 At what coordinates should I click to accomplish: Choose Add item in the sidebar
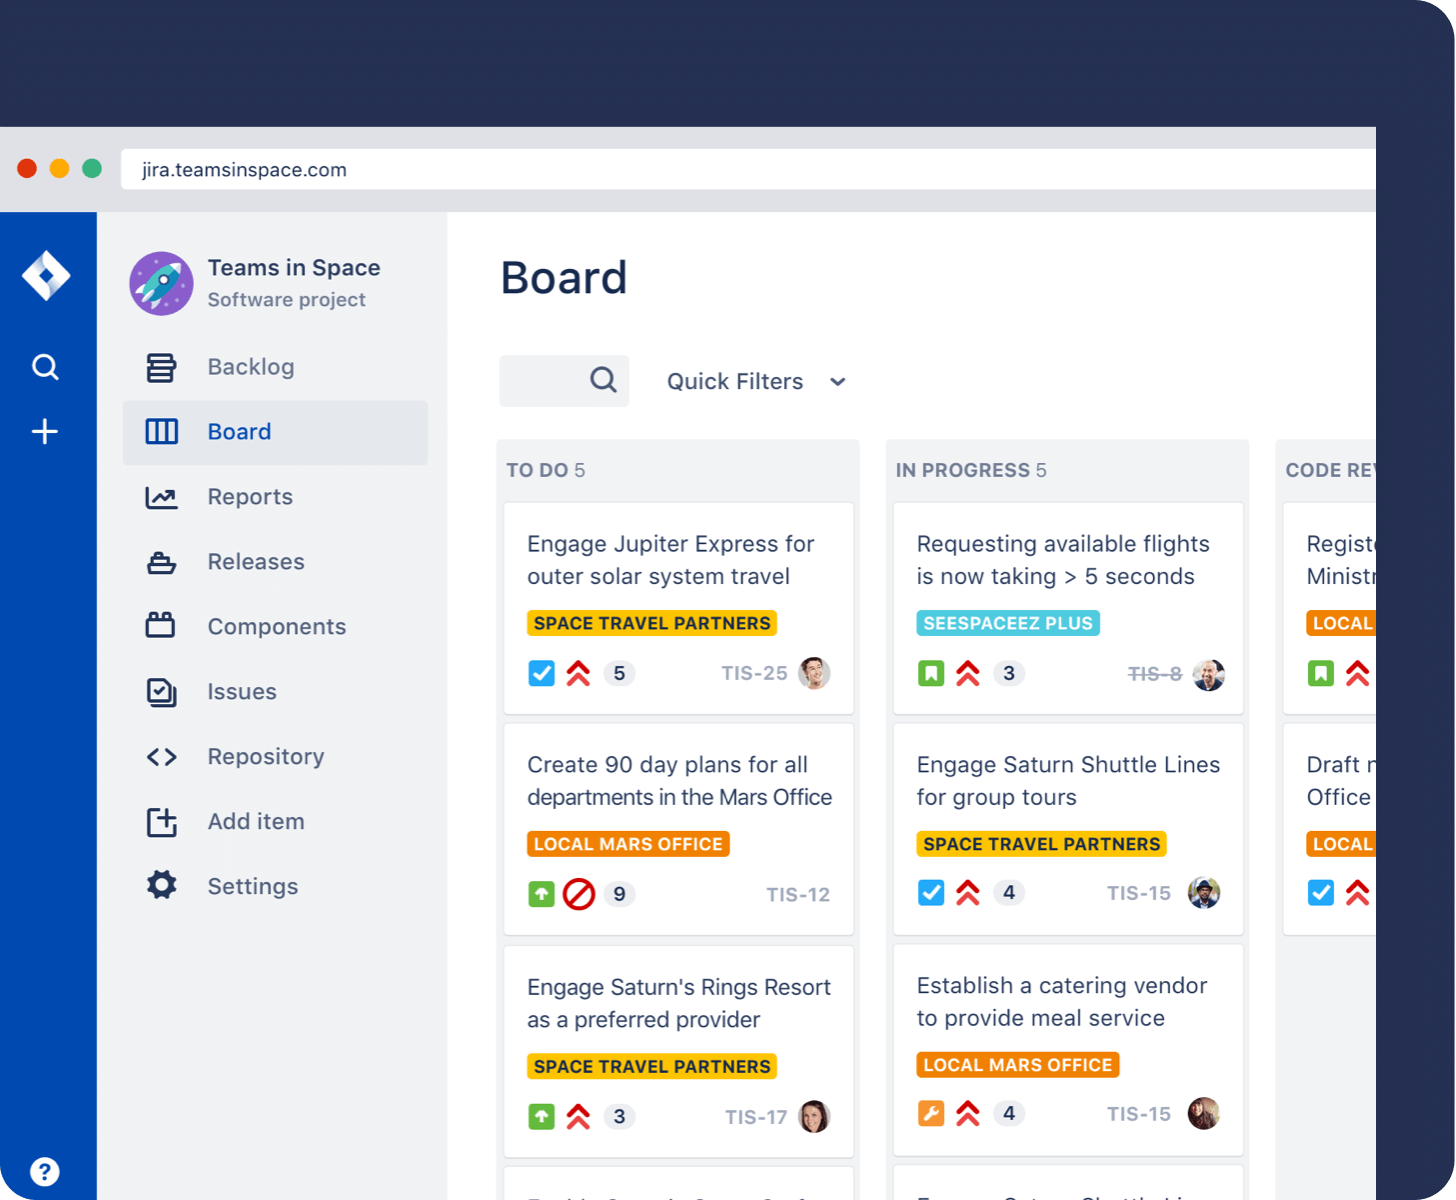(x=275, y=822)
